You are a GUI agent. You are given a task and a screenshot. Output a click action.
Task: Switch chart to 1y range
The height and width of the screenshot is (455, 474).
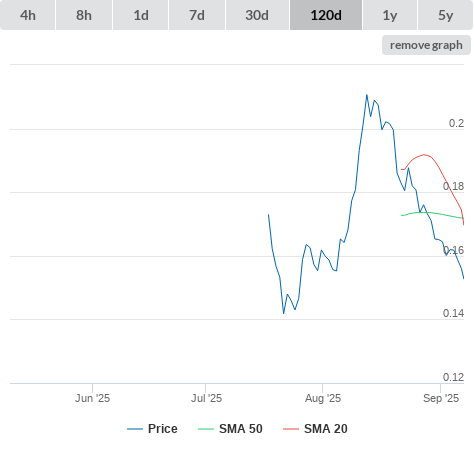coord(390,15)
